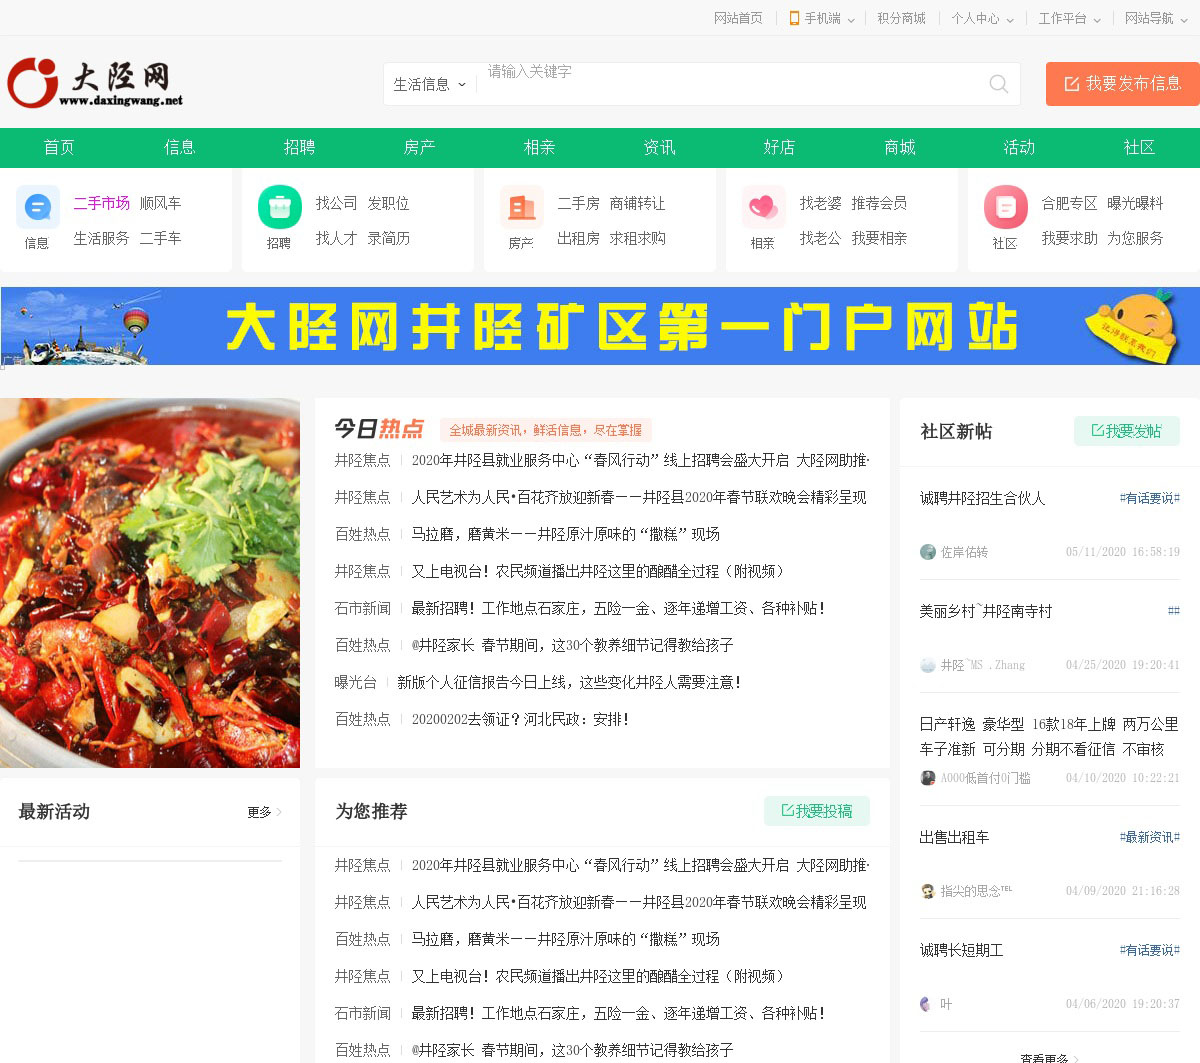
Task: Click the 招聘 category icon
Action: [x=280, y=207]
